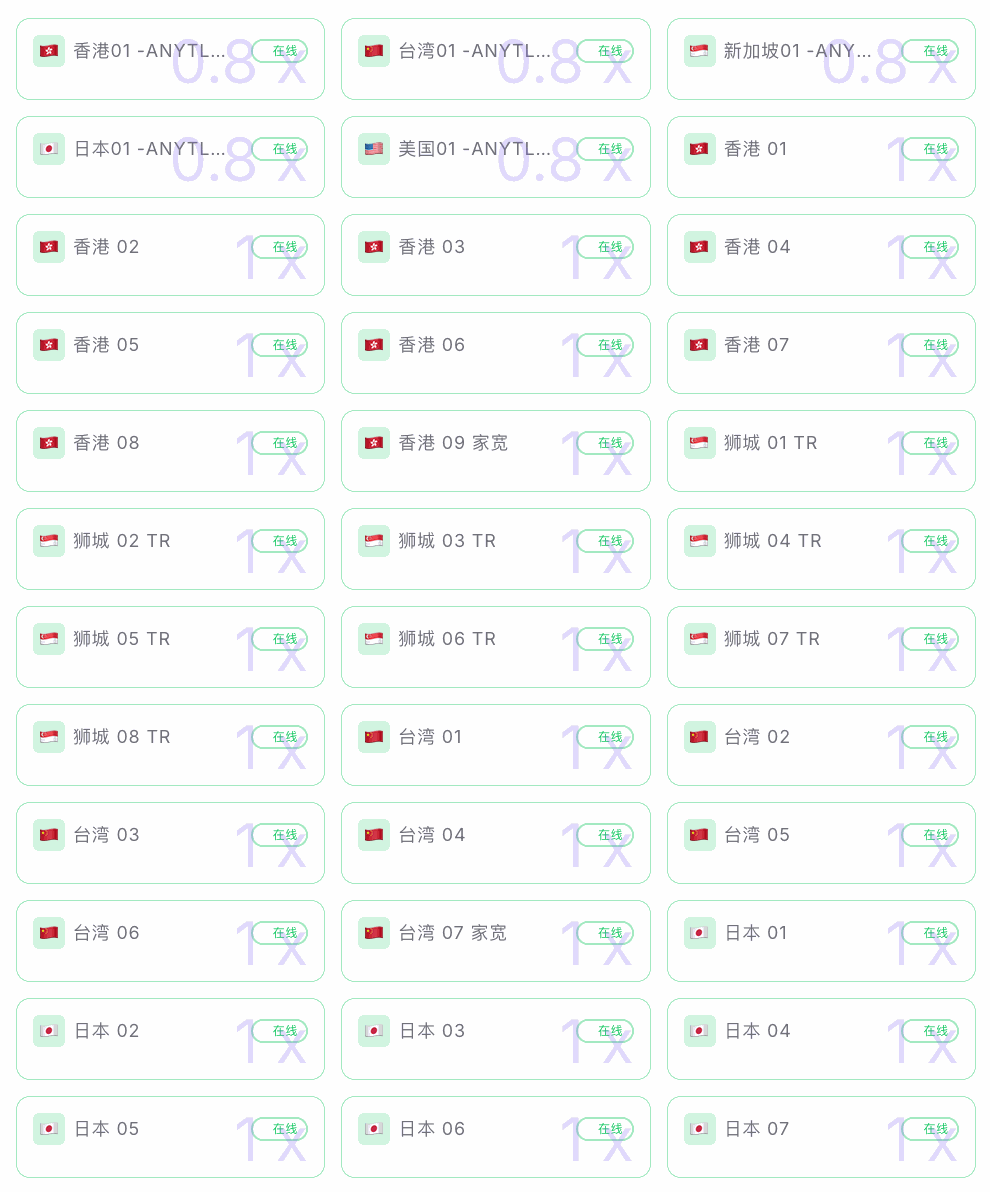Screen dimensions: 990x1192
Task: Pick the 日本 05 node
Action: pos(170,1137)
